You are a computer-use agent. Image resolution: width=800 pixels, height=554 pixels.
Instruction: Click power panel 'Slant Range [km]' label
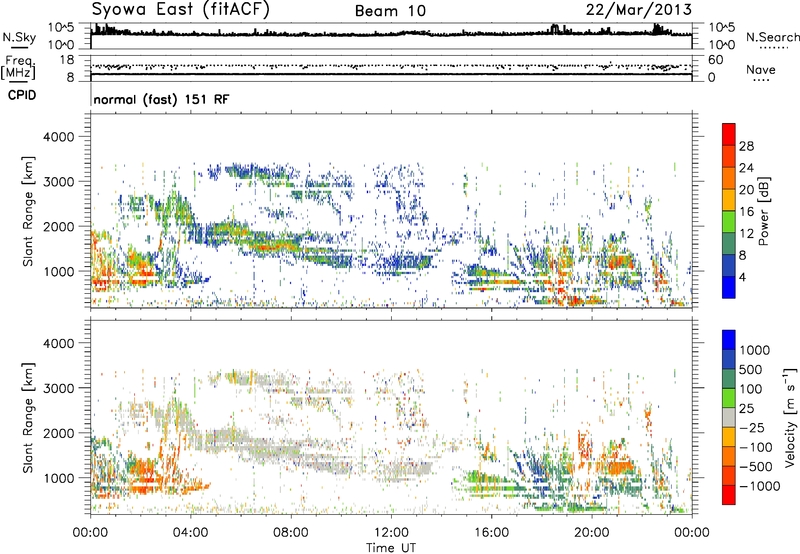click(28, 211)
